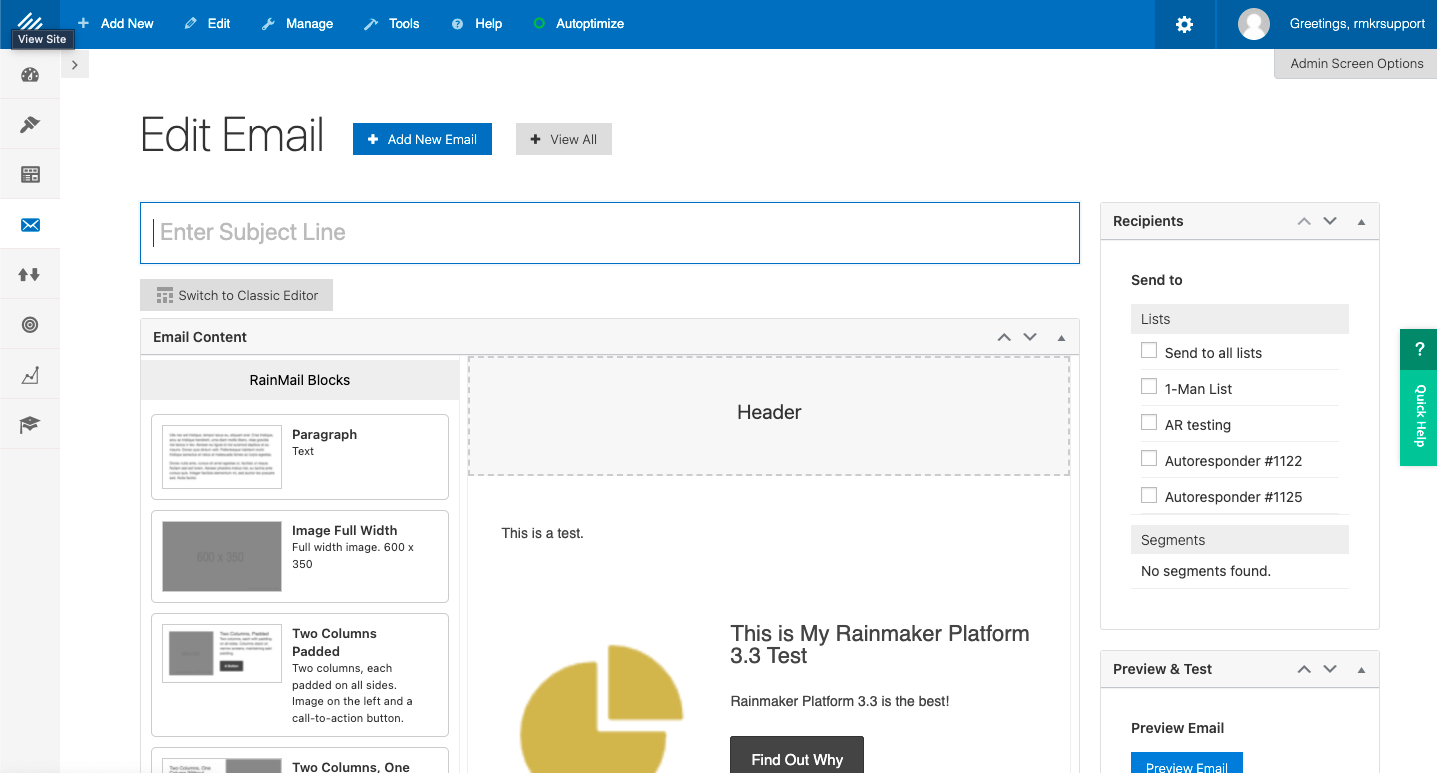Select the Conversion target icon in sidebar
This screenshot has height=773, width=1437.
[x=29, y=324]
